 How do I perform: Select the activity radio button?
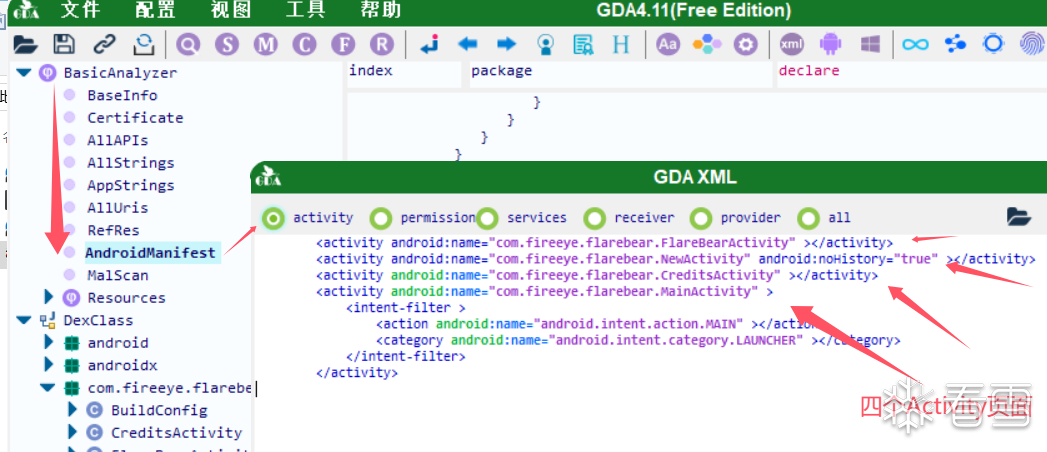272,218
